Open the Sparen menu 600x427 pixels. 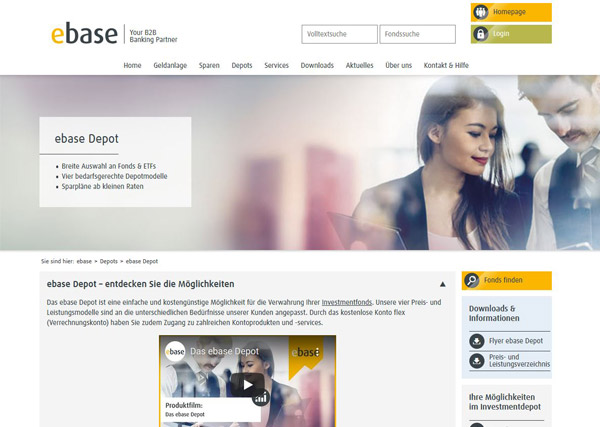click(209, 65)
